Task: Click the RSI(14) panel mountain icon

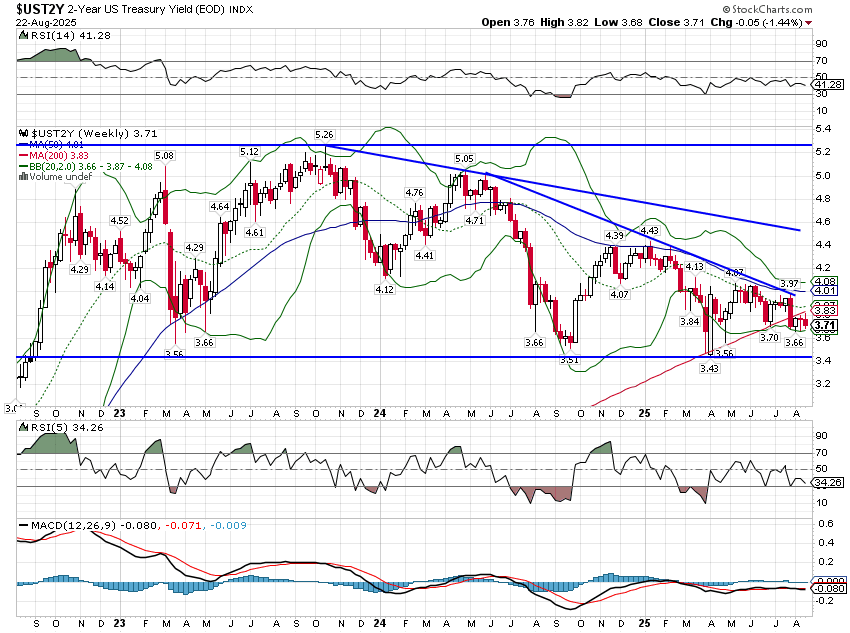Action: pos(23,36)
